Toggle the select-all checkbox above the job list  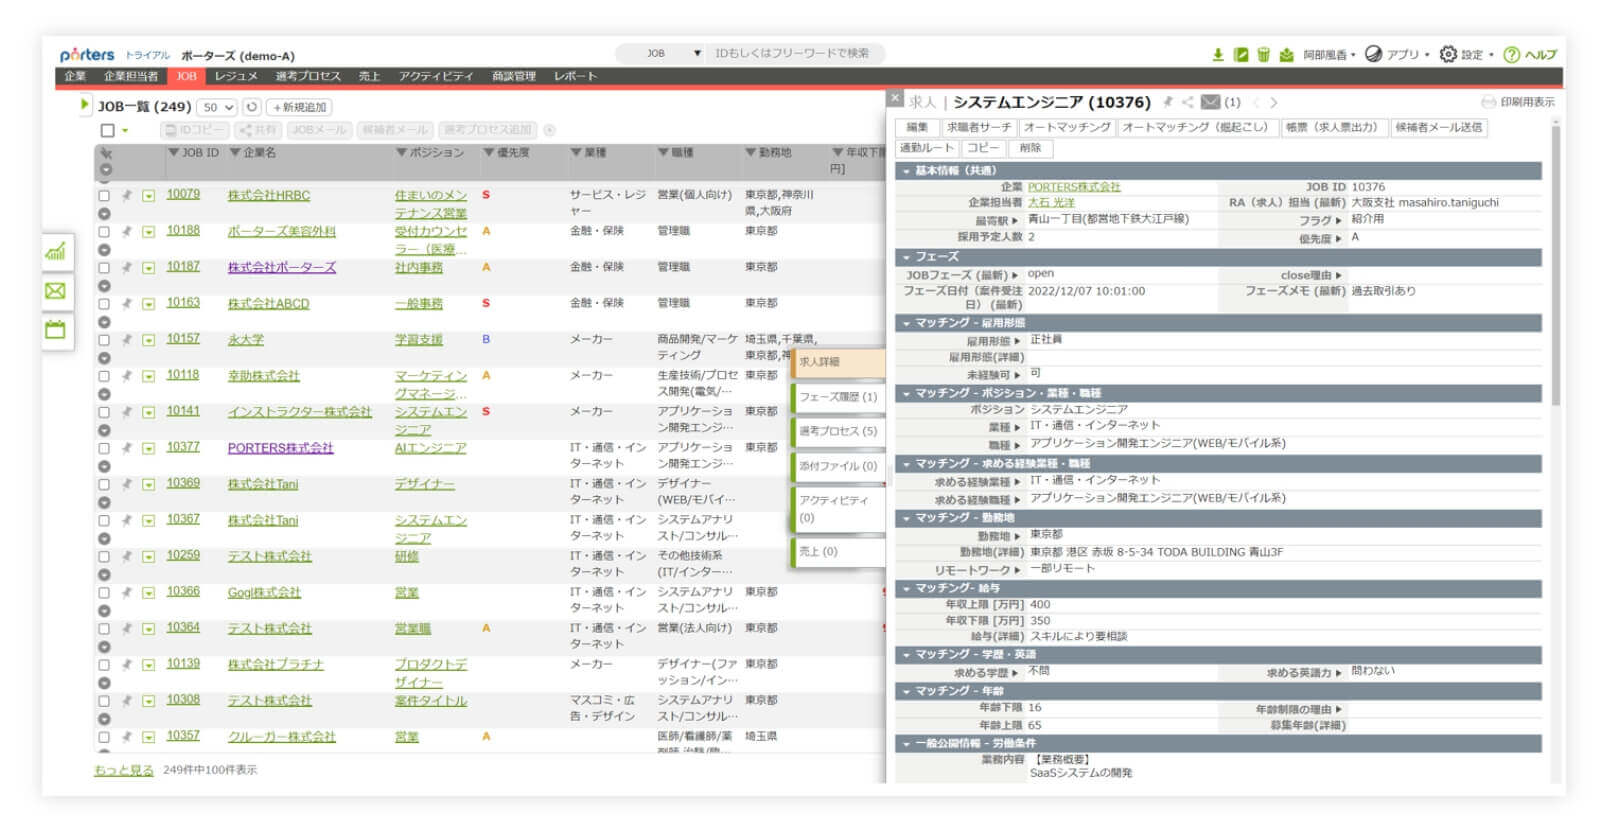click(108, 130)
